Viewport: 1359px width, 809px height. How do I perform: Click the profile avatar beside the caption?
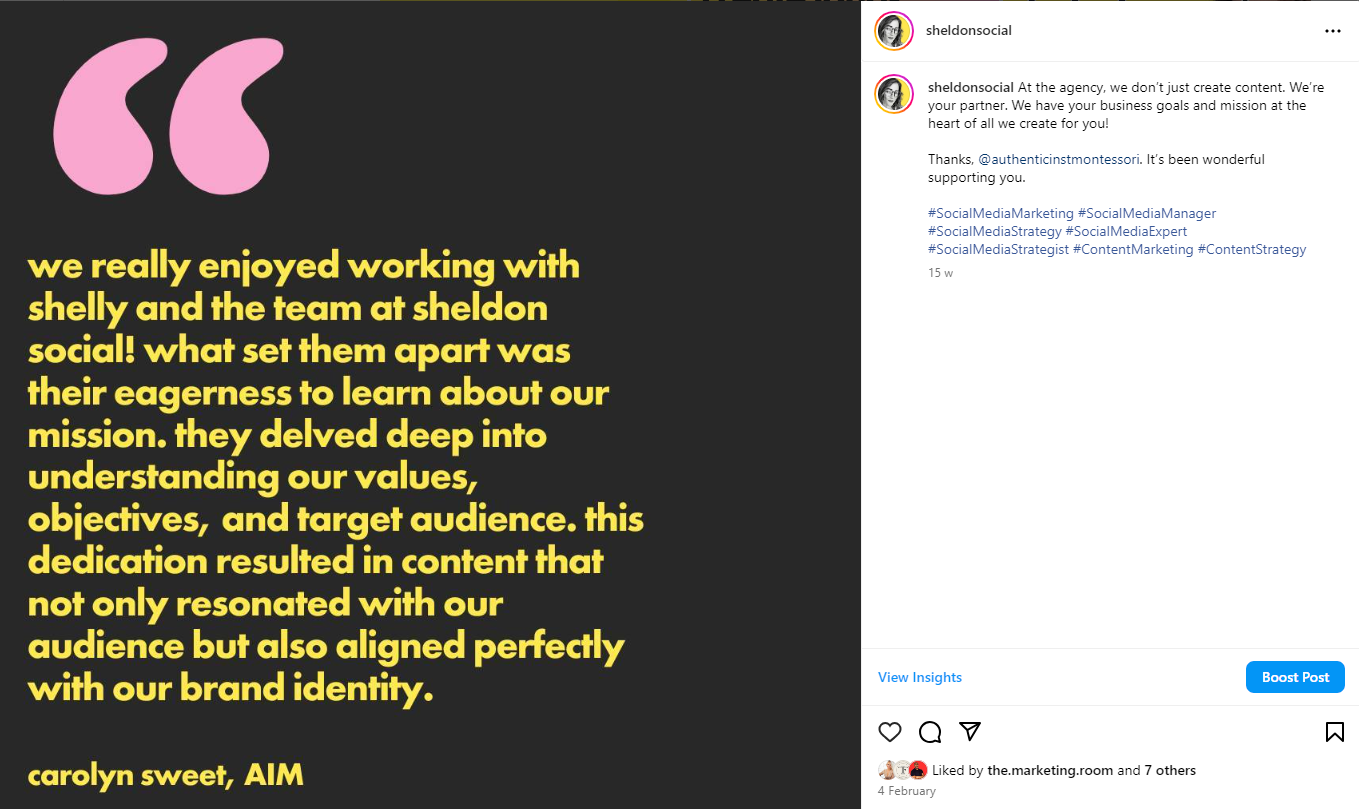point(894,93)
